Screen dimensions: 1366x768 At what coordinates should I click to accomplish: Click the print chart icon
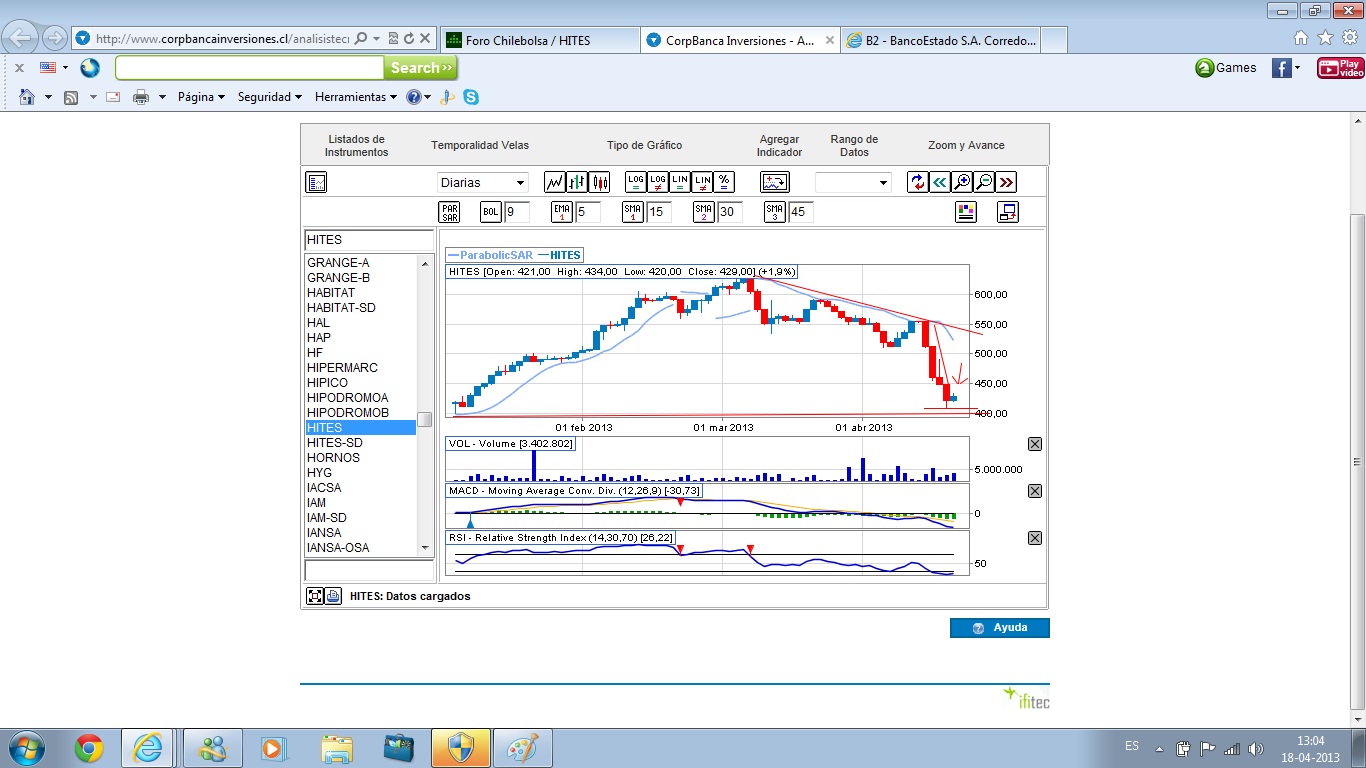(333, 596)
